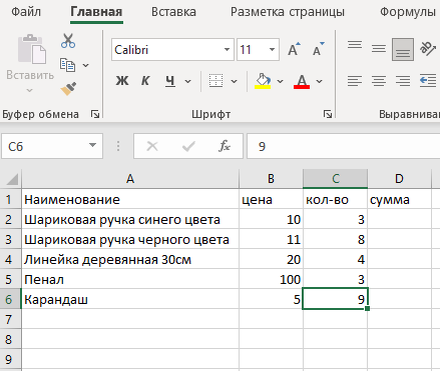440x371 pixels.
Task: Apply yellow fill color bucket
Action: click(263, 81)
